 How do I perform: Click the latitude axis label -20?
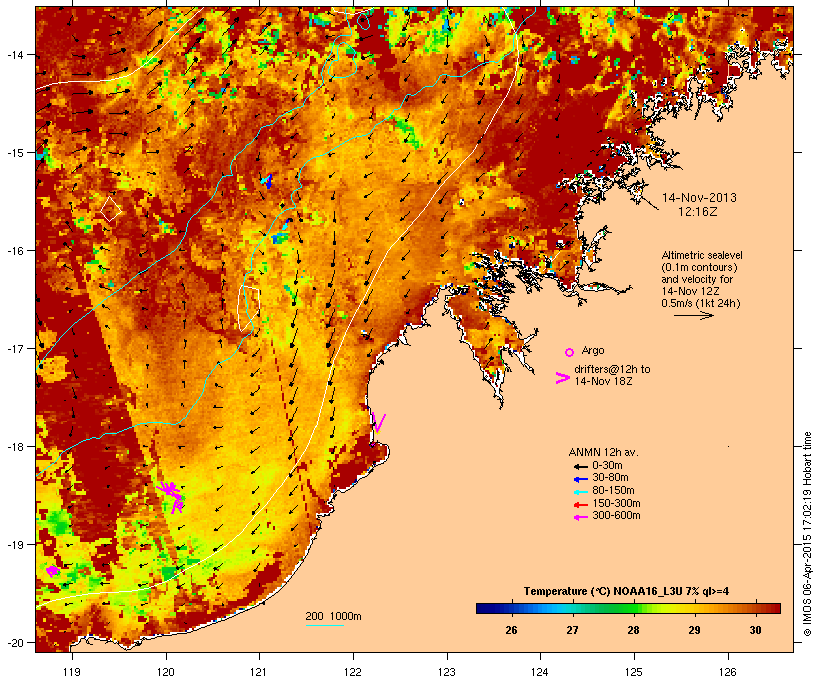click(x=14, y=643)
